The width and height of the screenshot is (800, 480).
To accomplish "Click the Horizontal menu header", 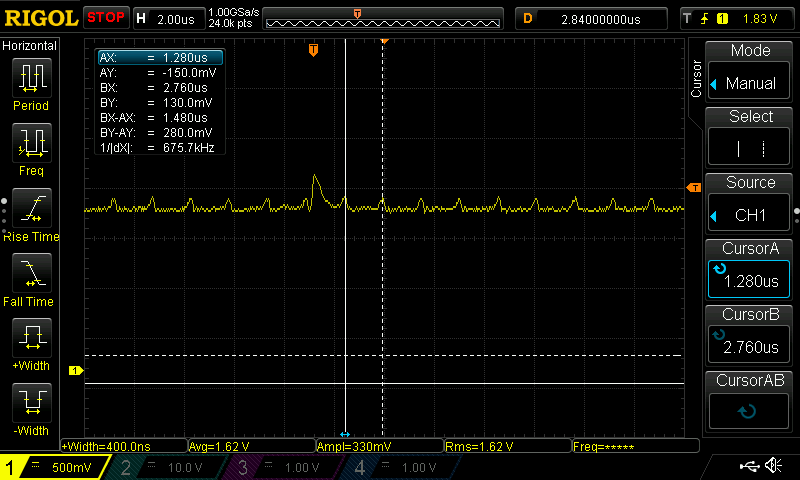I will [31, 46].
